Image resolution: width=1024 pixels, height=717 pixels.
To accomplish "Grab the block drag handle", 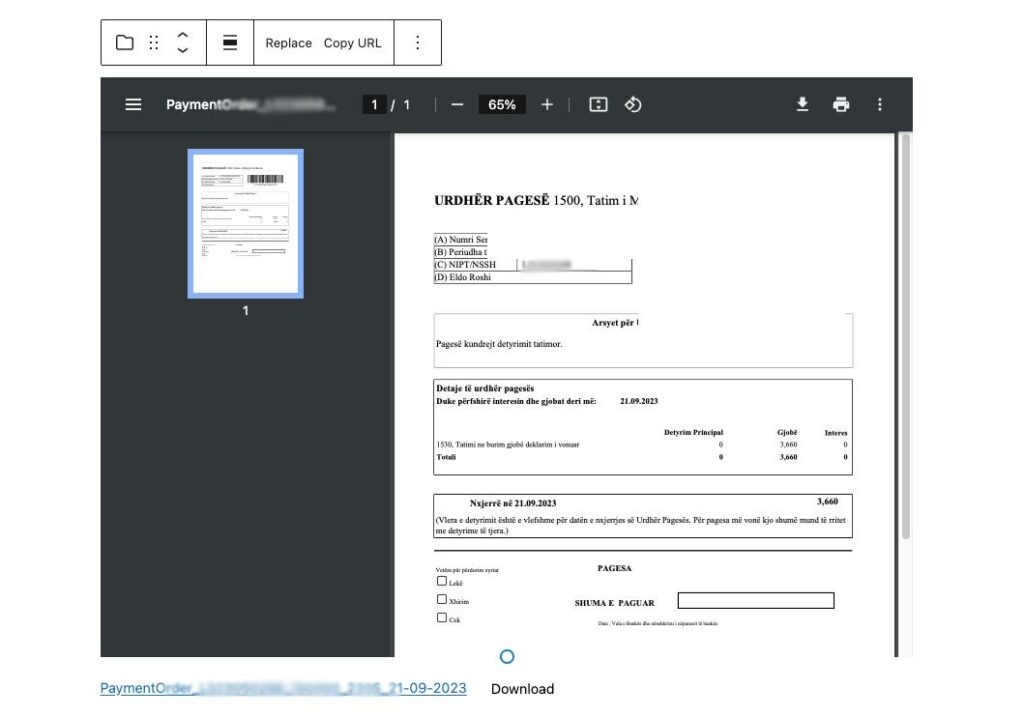I will [153, 42].
